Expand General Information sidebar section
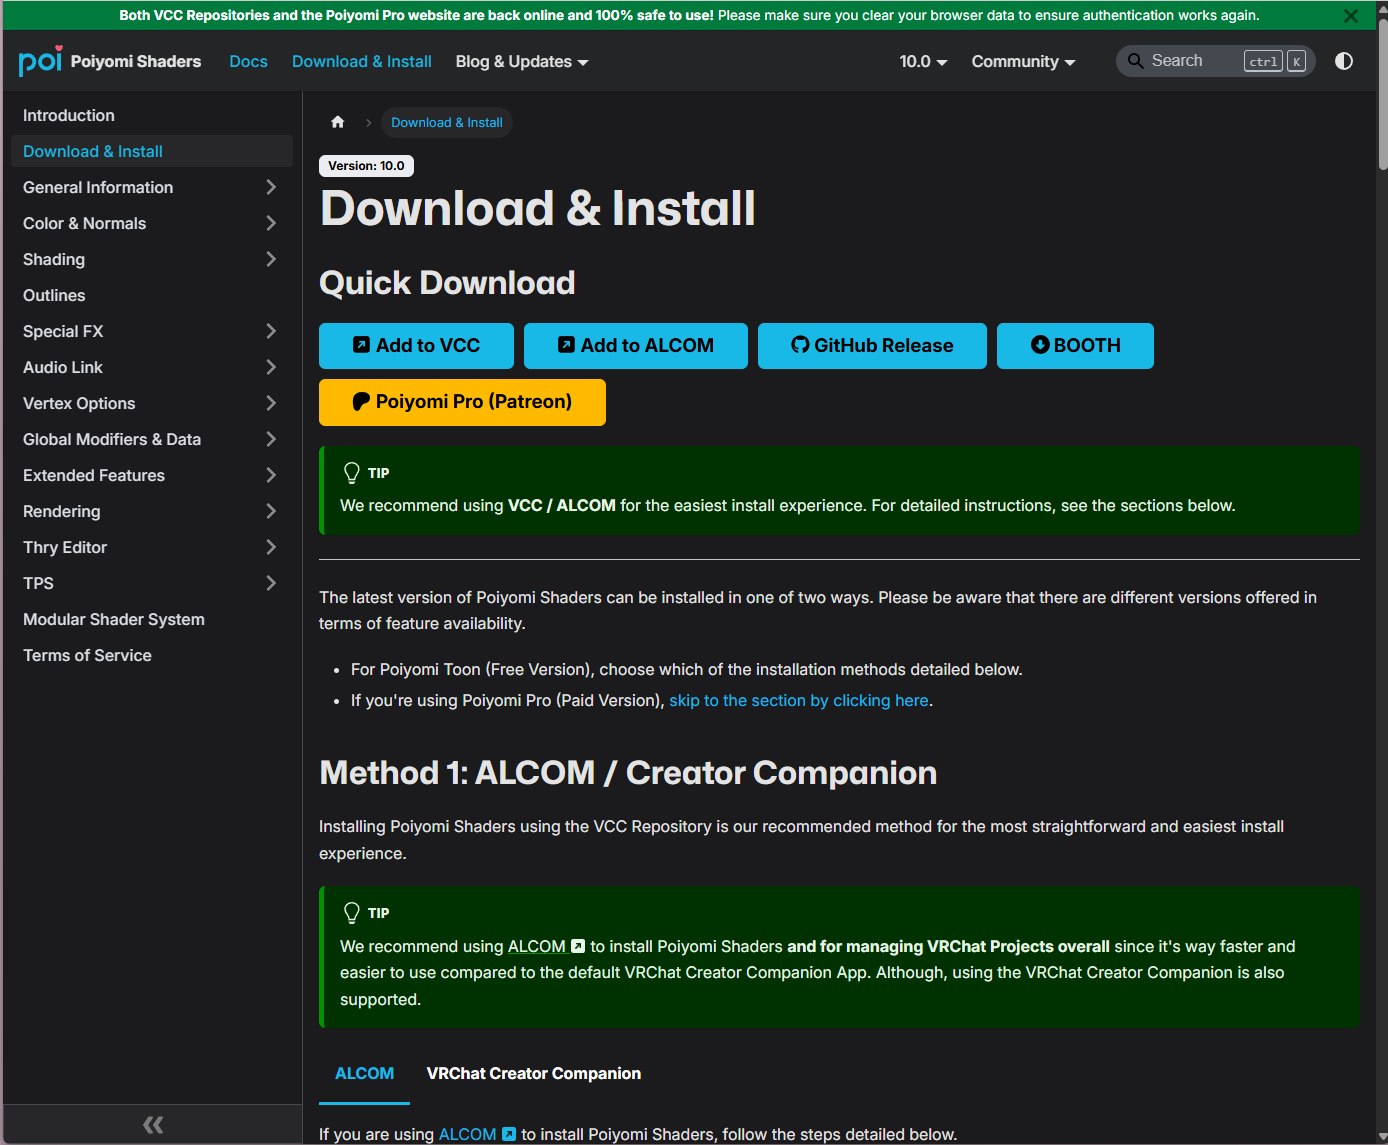The height and width of the screenshot is (1145, 1388). pyautogui.click(x=271, y=187)
